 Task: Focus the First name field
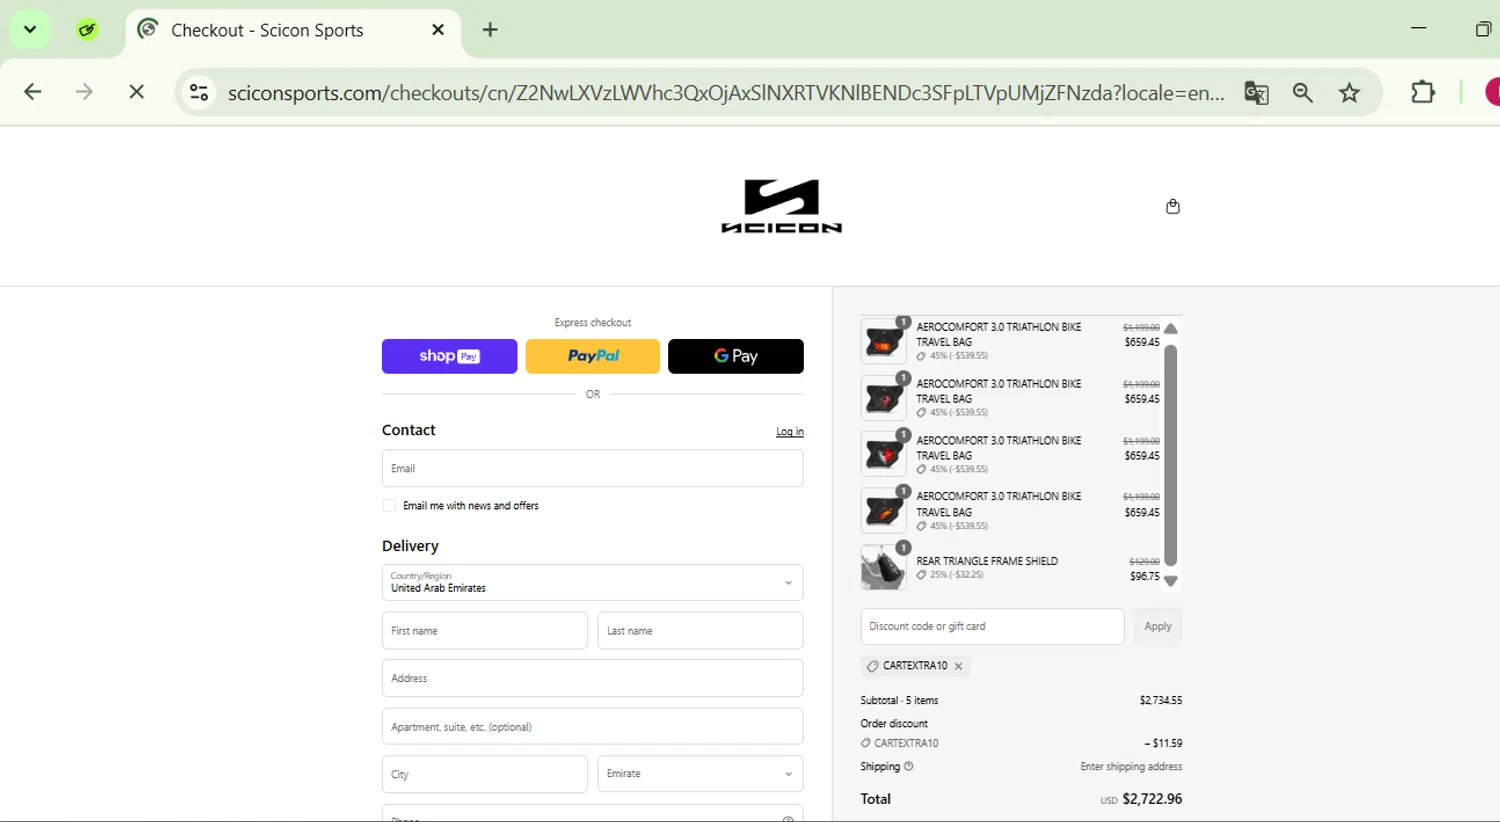tap(485, 631)
